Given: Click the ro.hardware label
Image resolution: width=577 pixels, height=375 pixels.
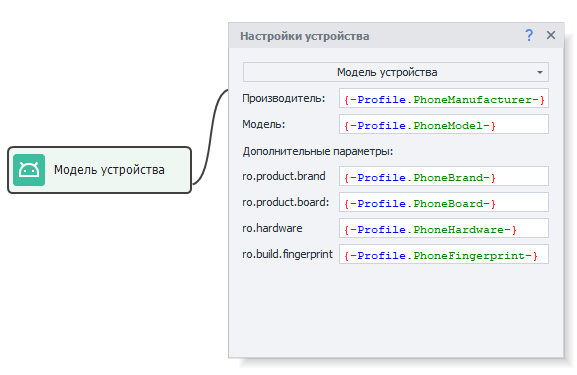Looking at the screenshot, I should point(272,228).
